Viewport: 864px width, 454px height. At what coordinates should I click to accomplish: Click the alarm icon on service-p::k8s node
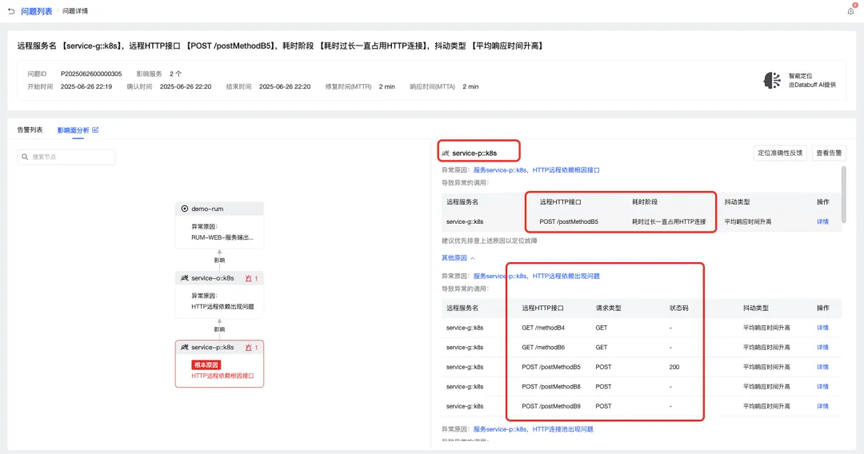point(249,348)
